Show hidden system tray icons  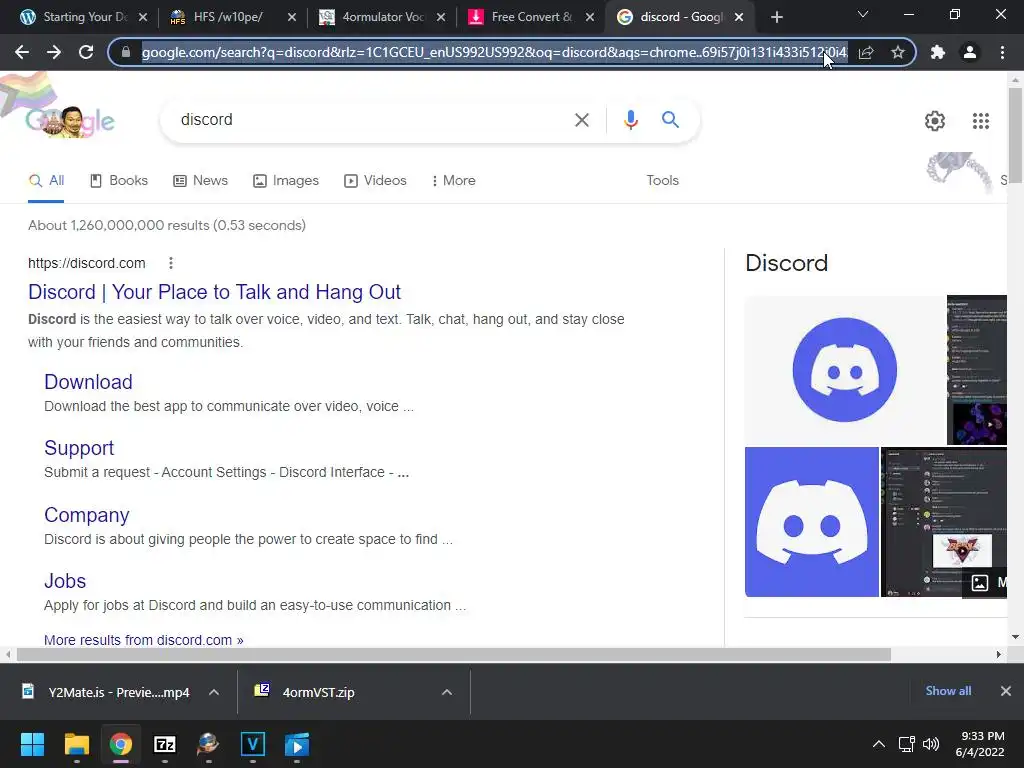pyautogui.click(x=879, y=744)
